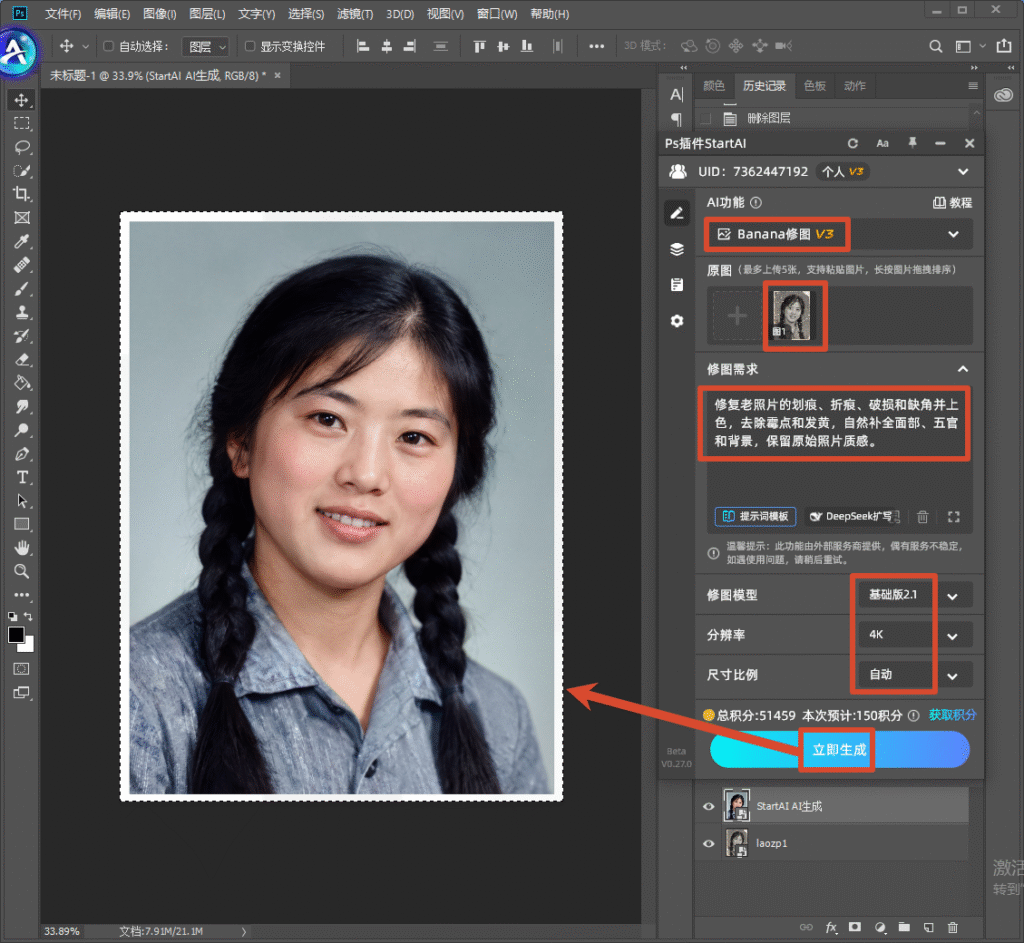The image size is (1024, 943).
Task: Open the 分辨率 4K dropdown
Action: 914,635
